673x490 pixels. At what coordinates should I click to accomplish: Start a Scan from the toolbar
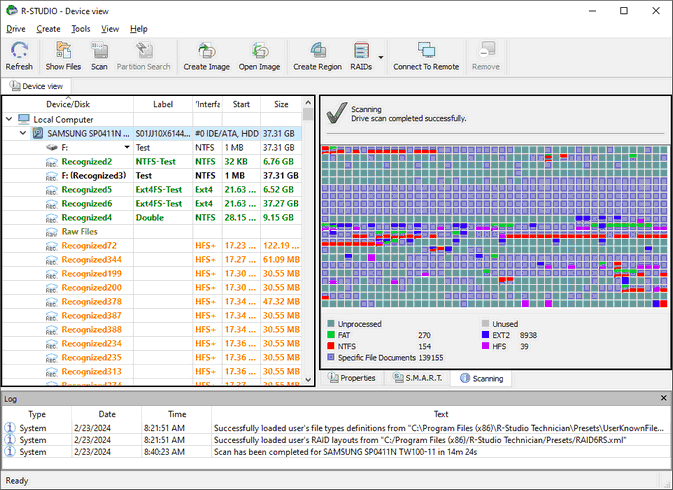coord(99,50)
